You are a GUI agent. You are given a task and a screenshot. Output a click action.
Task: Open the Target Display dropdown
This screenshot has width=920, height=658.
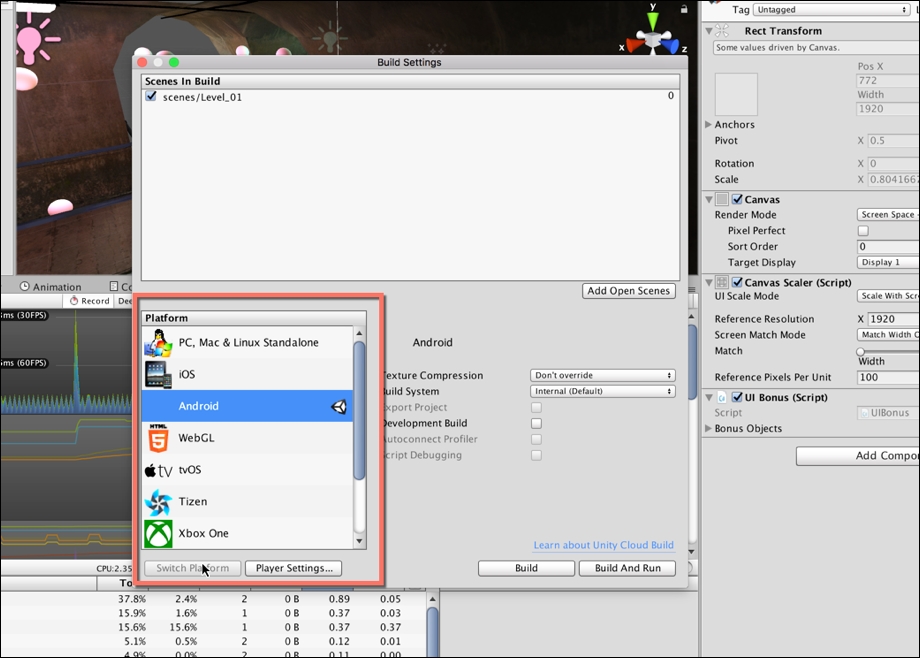[888, 262]
